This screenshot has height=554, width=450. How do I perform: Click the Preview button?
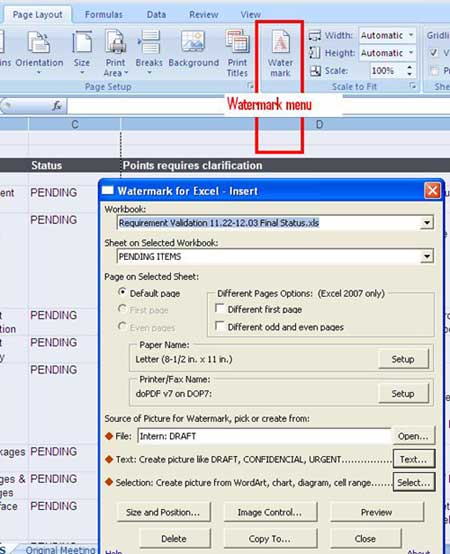tap(377, 512)
